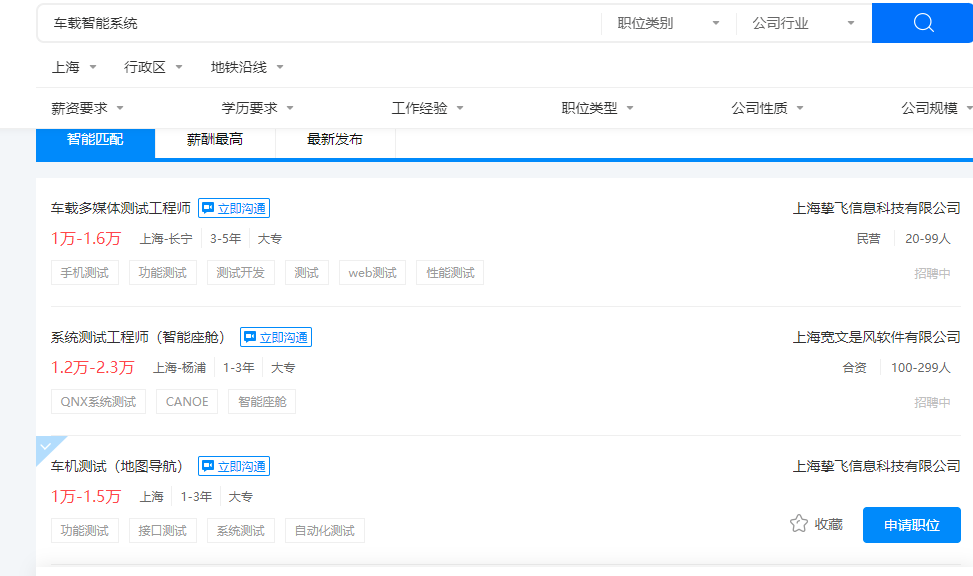Click the 申请职位 button
This screenshot has height=576, width=973.
(x=912, y=525)
